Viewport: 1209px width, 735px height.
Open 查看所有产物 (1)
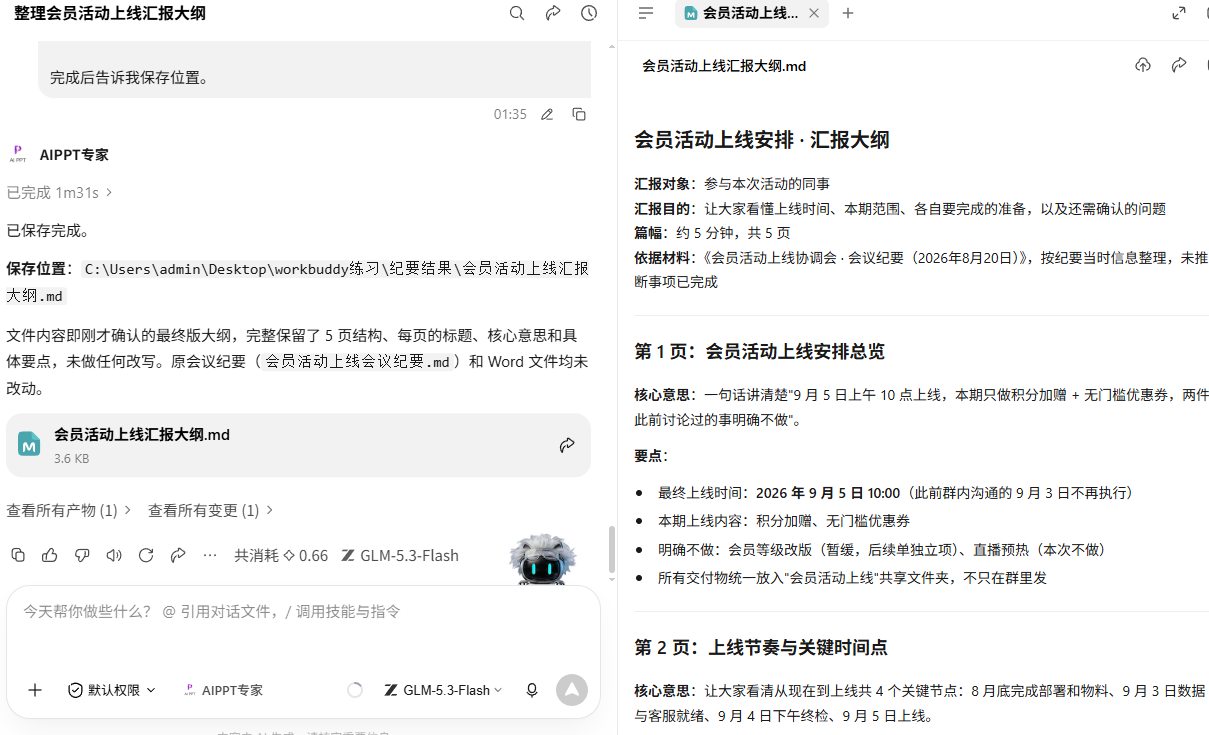(x=69, y=510)
